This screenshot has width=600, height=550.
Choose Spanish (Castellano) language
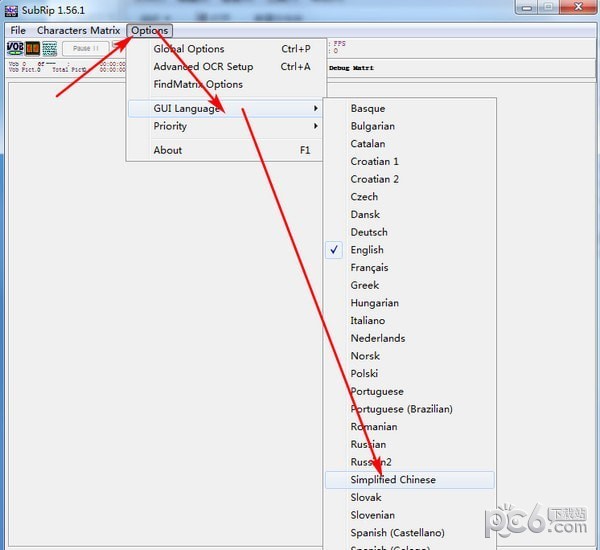409,532
